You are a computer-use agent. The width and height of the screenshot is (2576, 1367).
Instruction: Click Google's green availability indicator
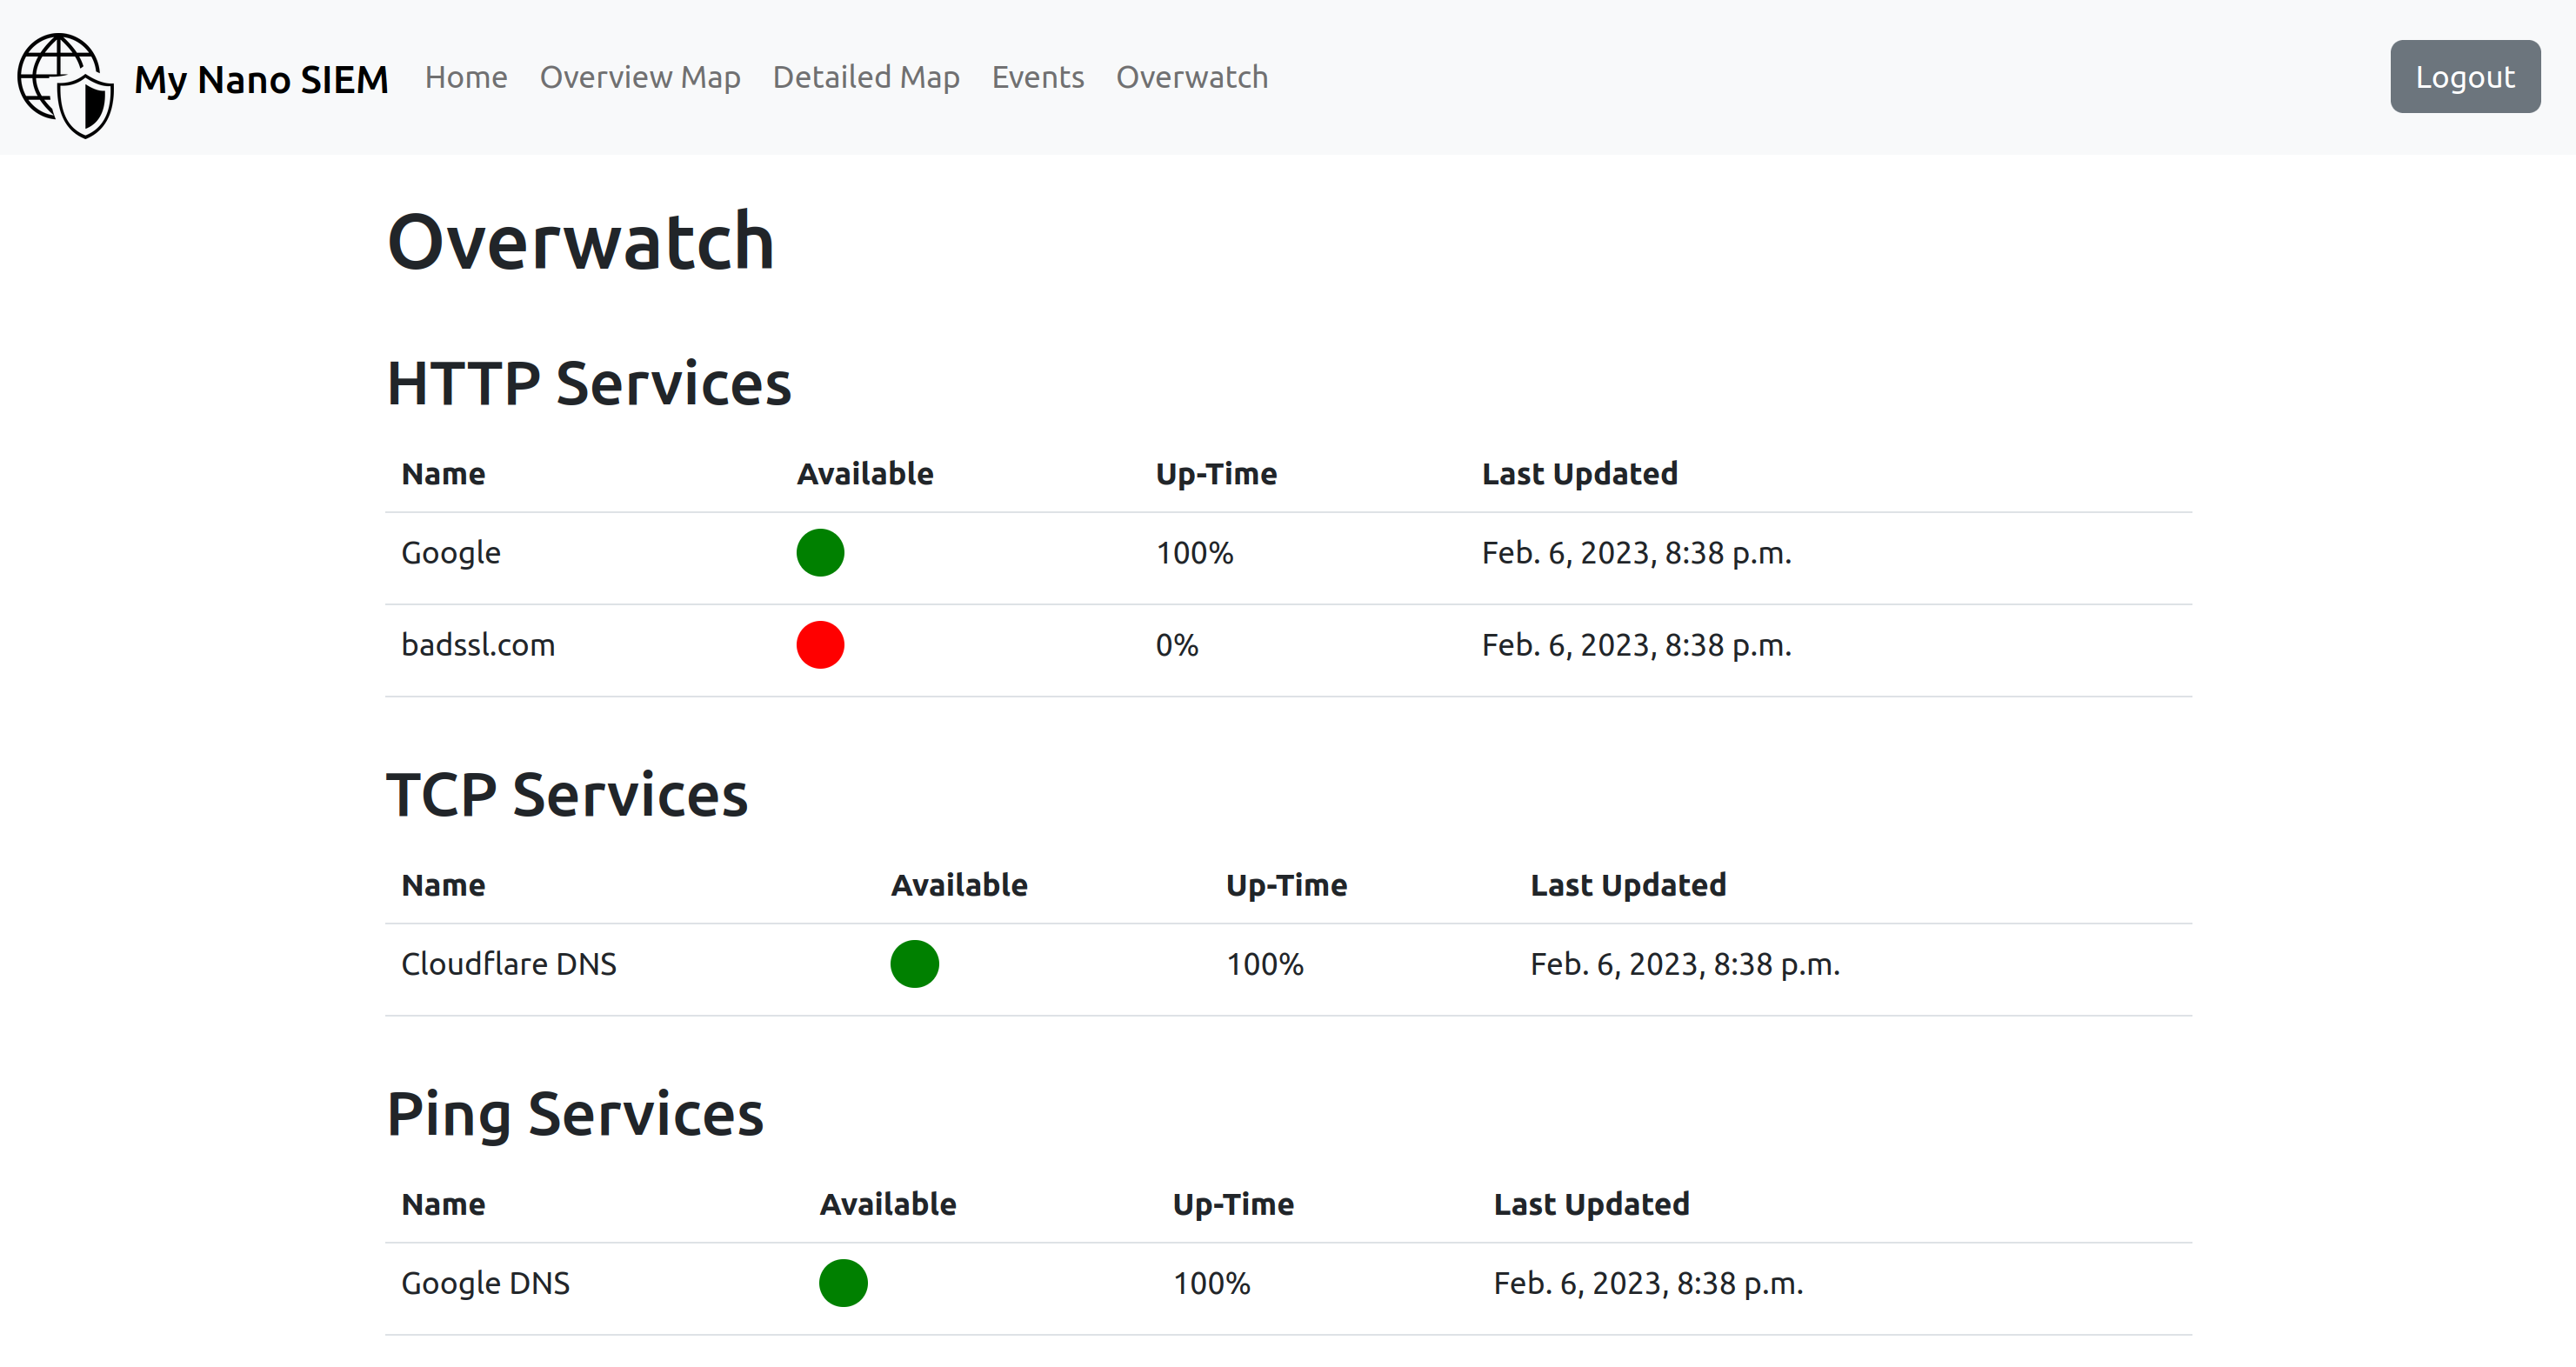(820, 553)
